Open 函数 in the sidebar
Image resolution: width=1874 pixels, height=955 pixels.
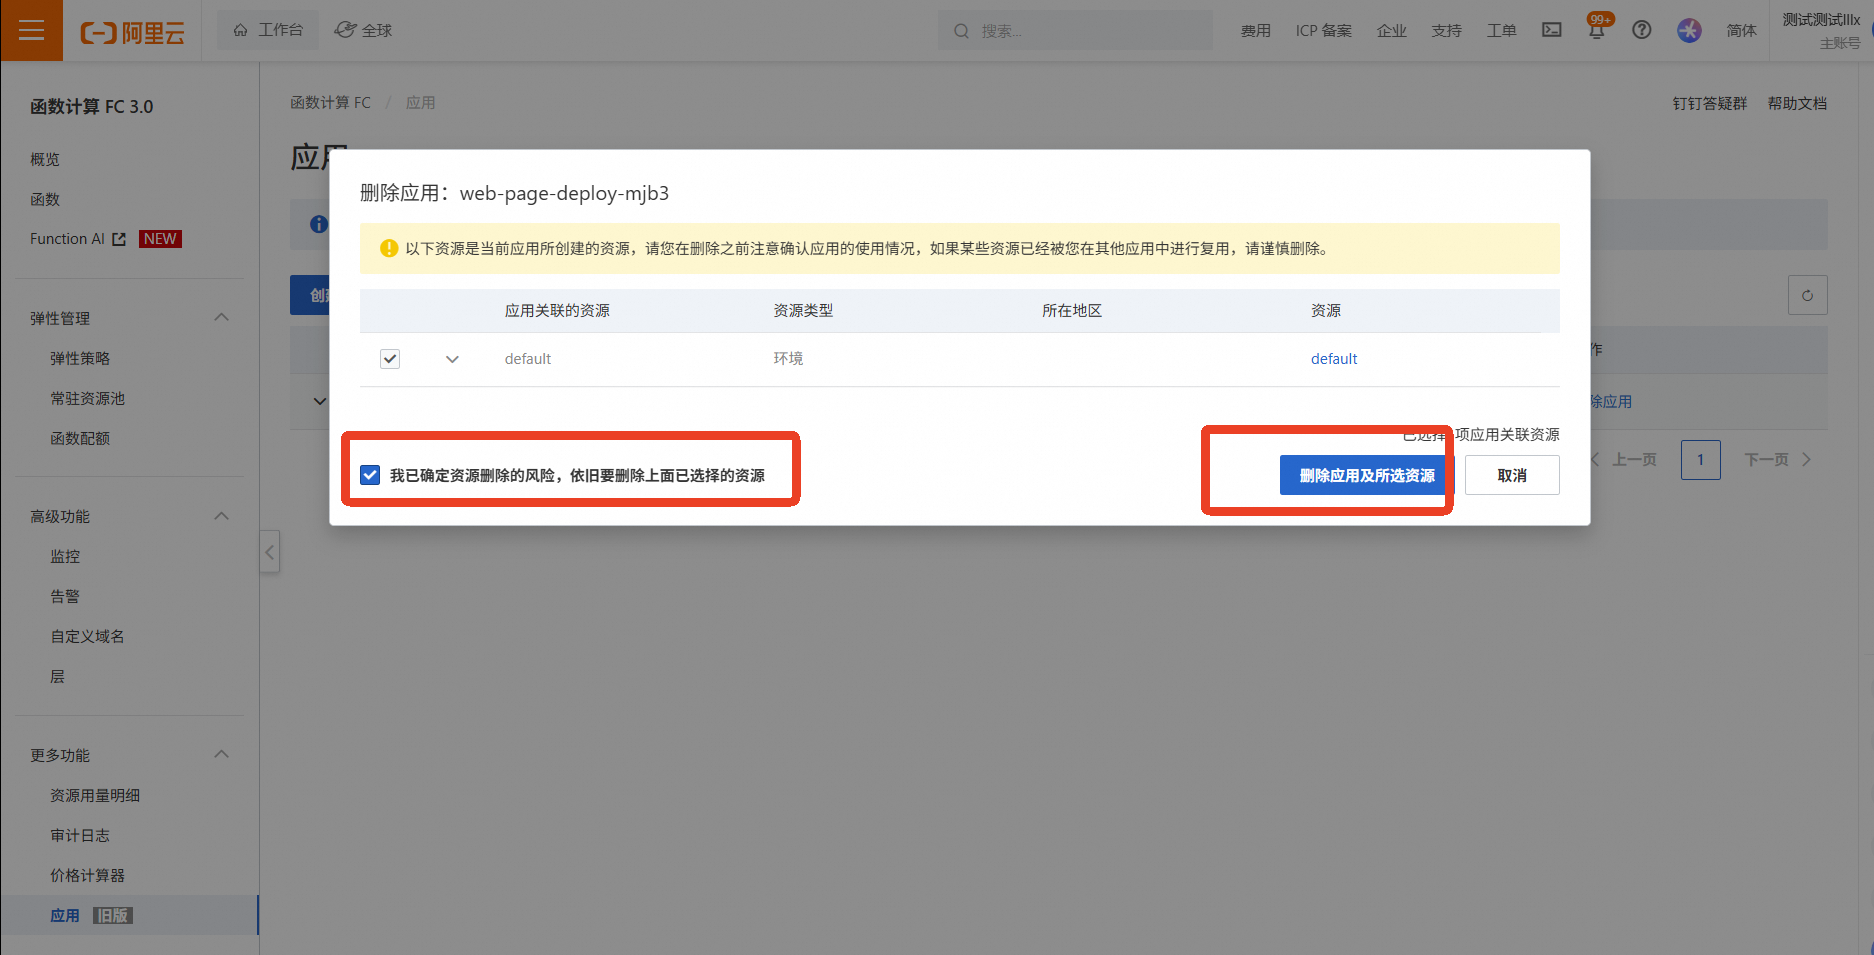point(45,199)
